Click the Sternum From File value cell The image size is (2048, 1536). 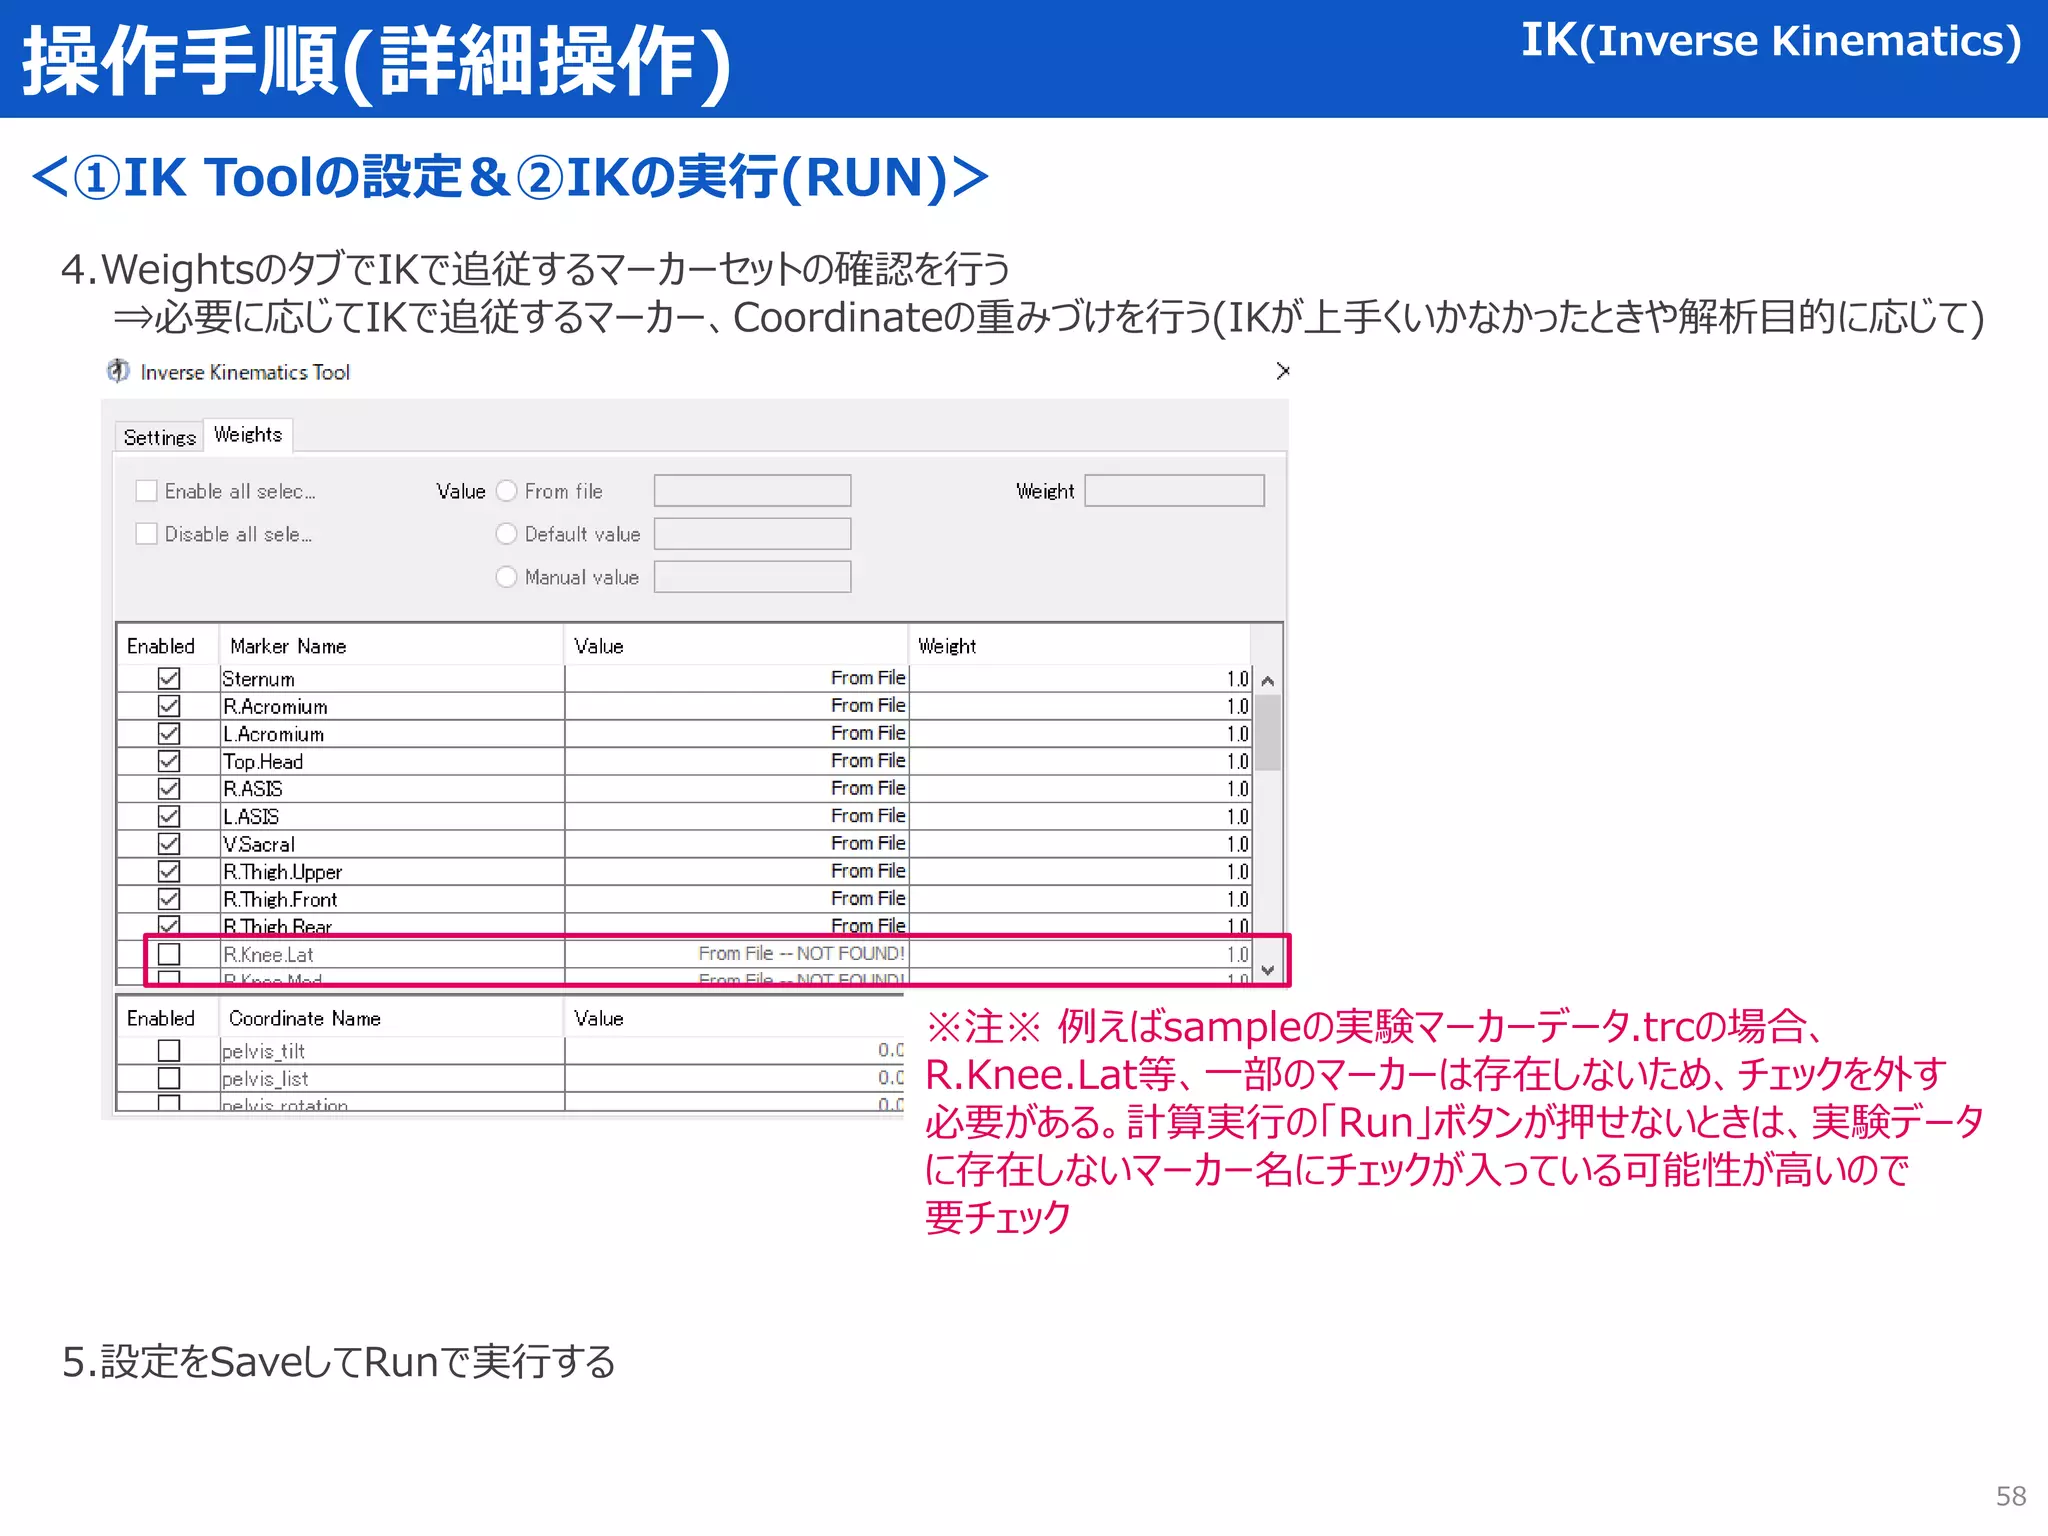[736, 678]
